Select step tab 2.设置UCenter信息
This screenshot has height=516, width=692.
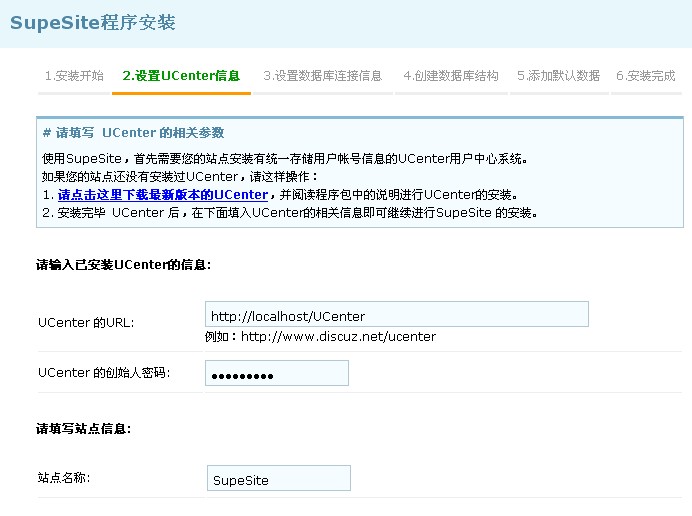tap(181, 76)
